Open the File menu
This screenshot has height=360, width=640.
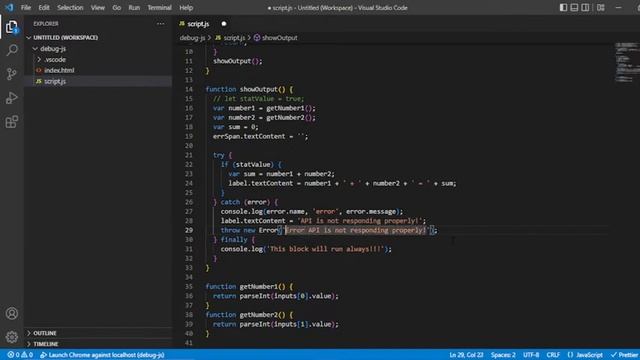[26, 7]
